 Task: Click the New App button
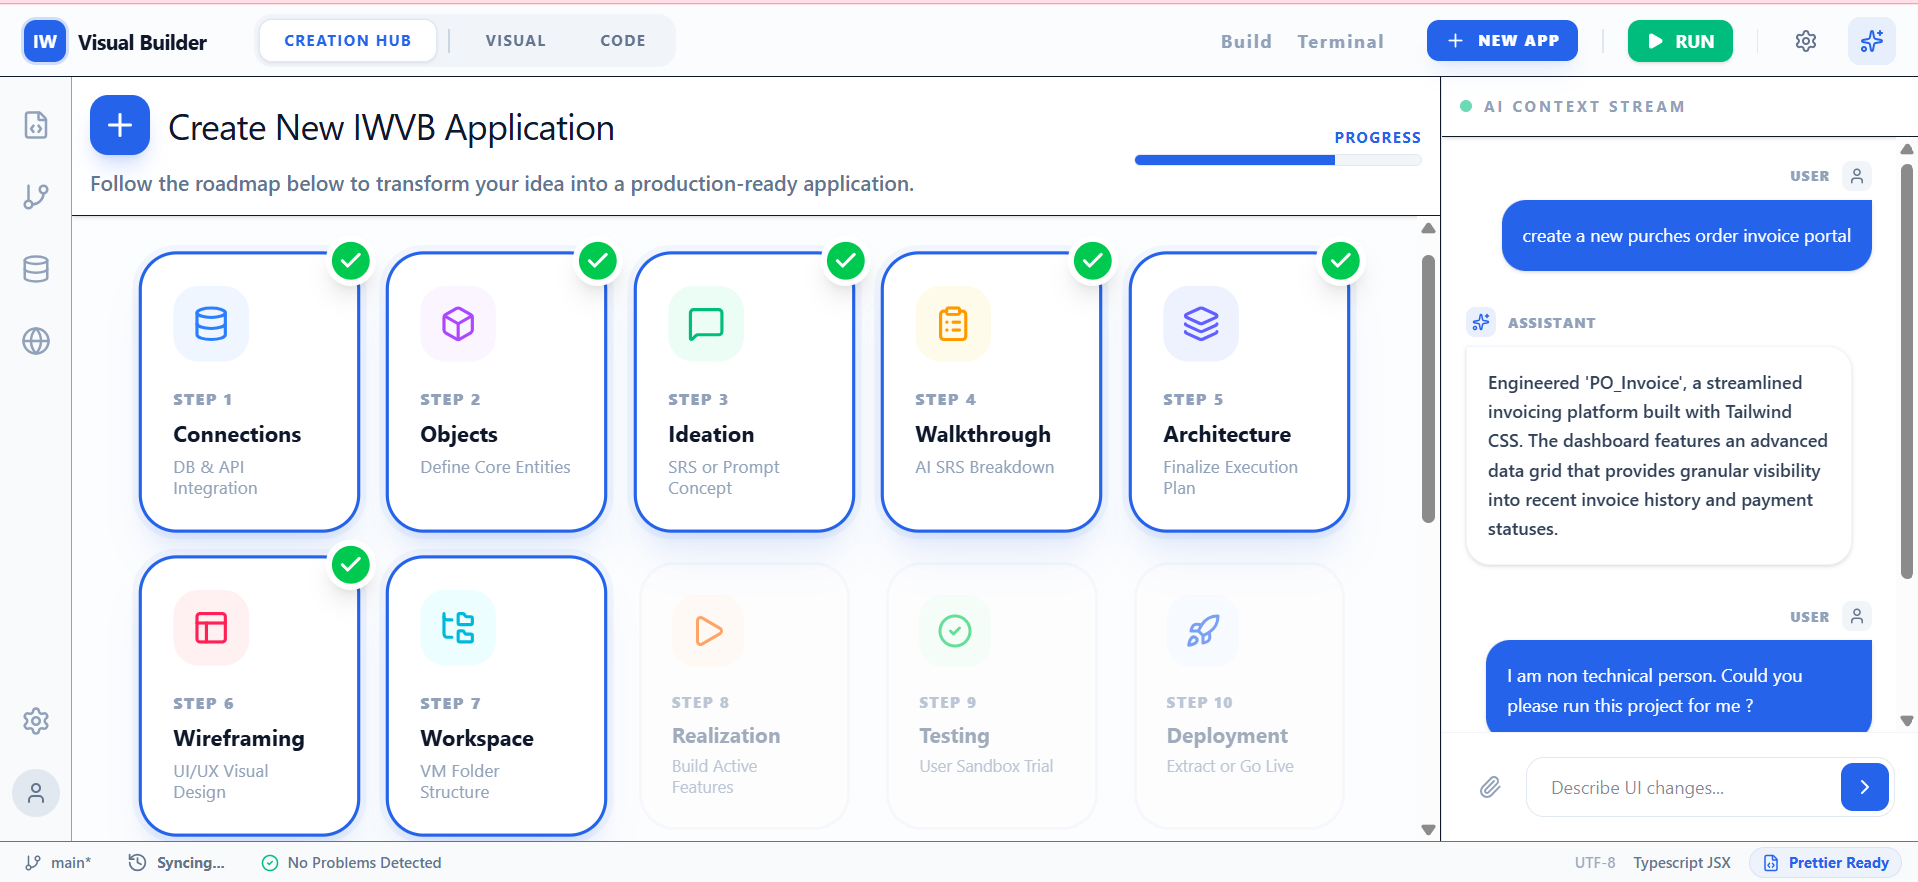click(1502, 41)
